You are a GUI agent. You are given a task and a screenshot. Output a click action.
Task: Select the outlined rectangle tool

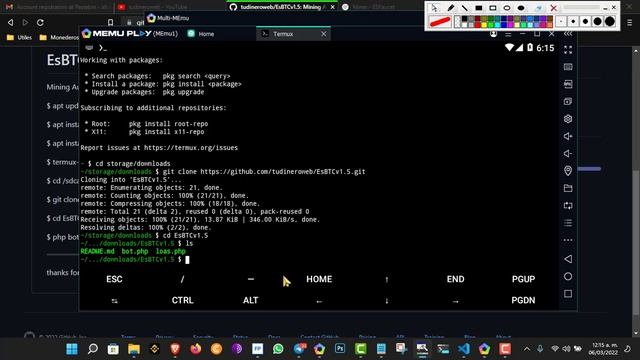click(x=493, y=8)
